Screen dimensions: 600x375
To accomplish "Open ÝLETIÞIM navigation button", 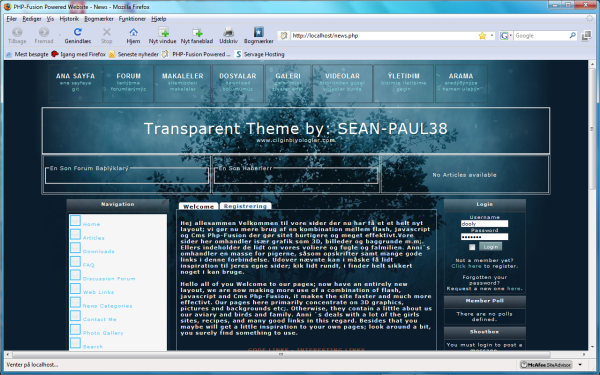I will point(403,83).
